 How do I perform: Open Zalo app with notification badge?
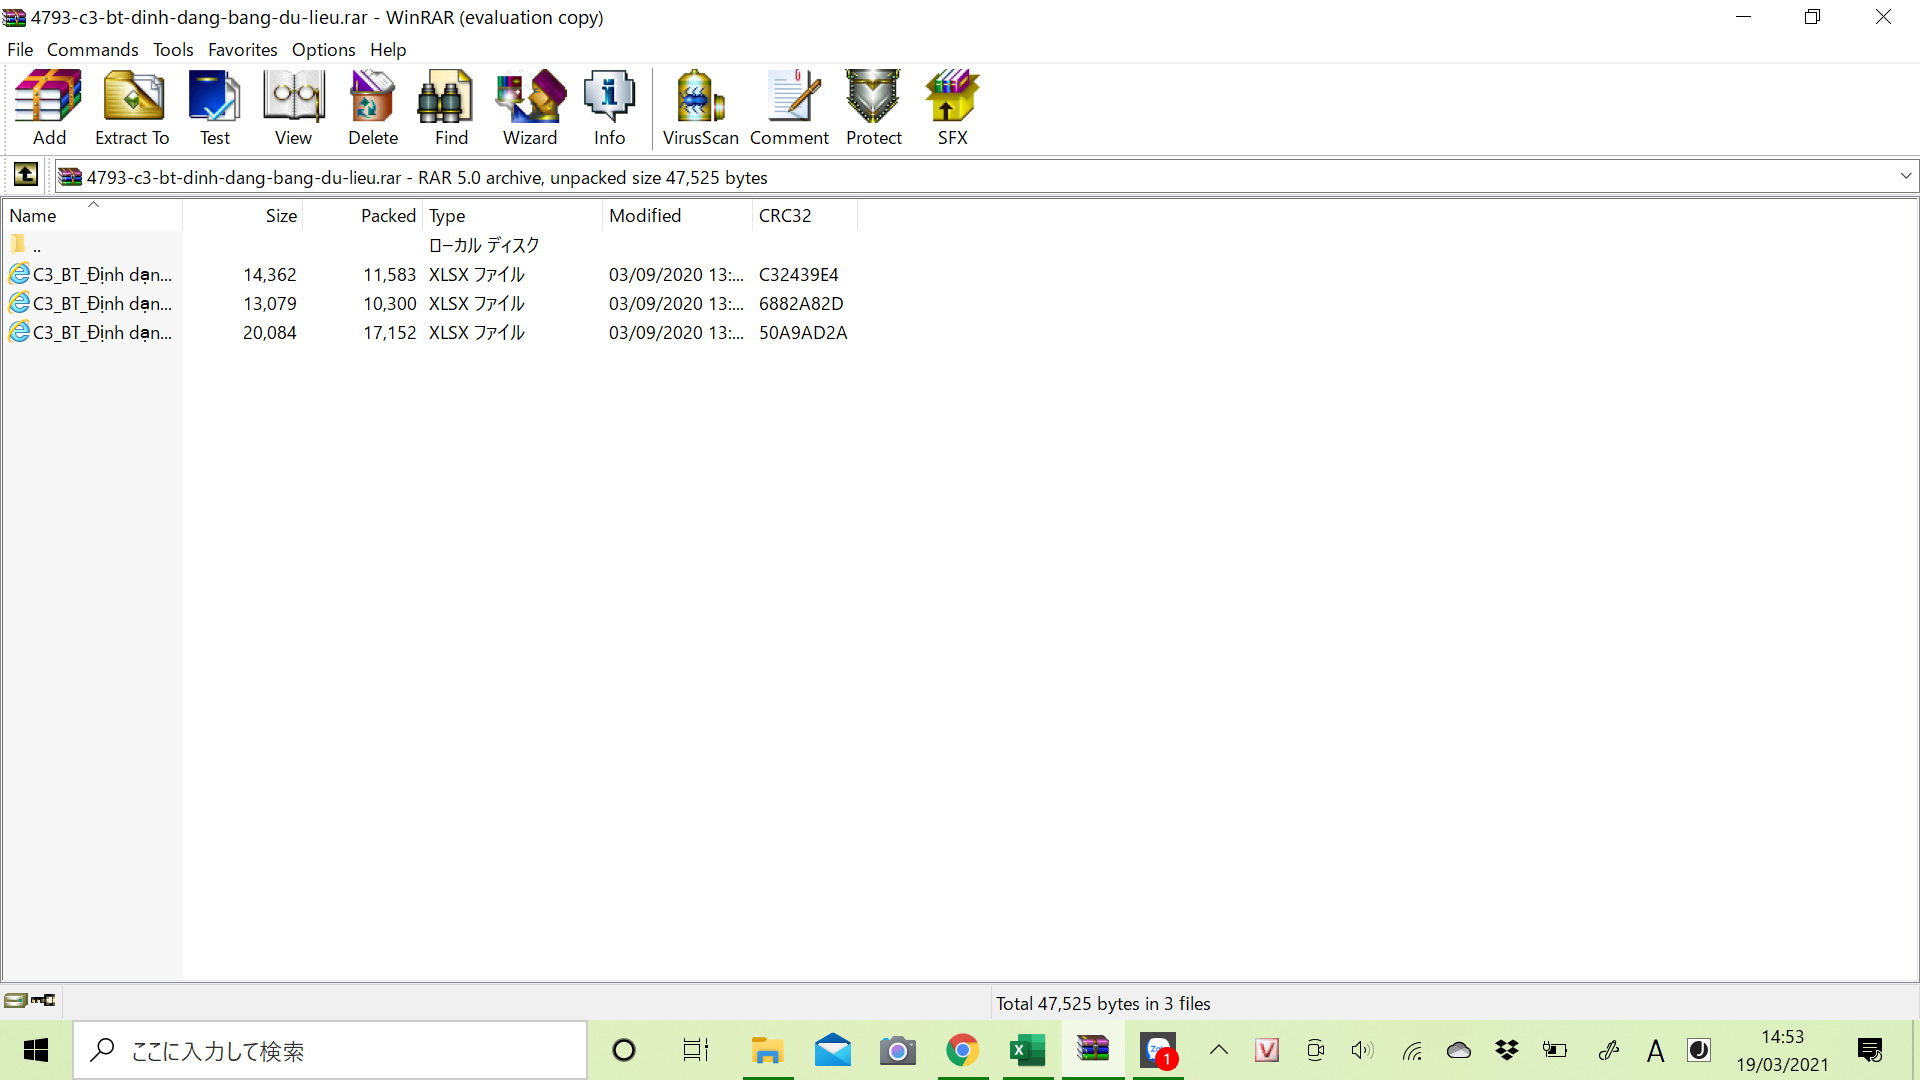[1158, 1050]
